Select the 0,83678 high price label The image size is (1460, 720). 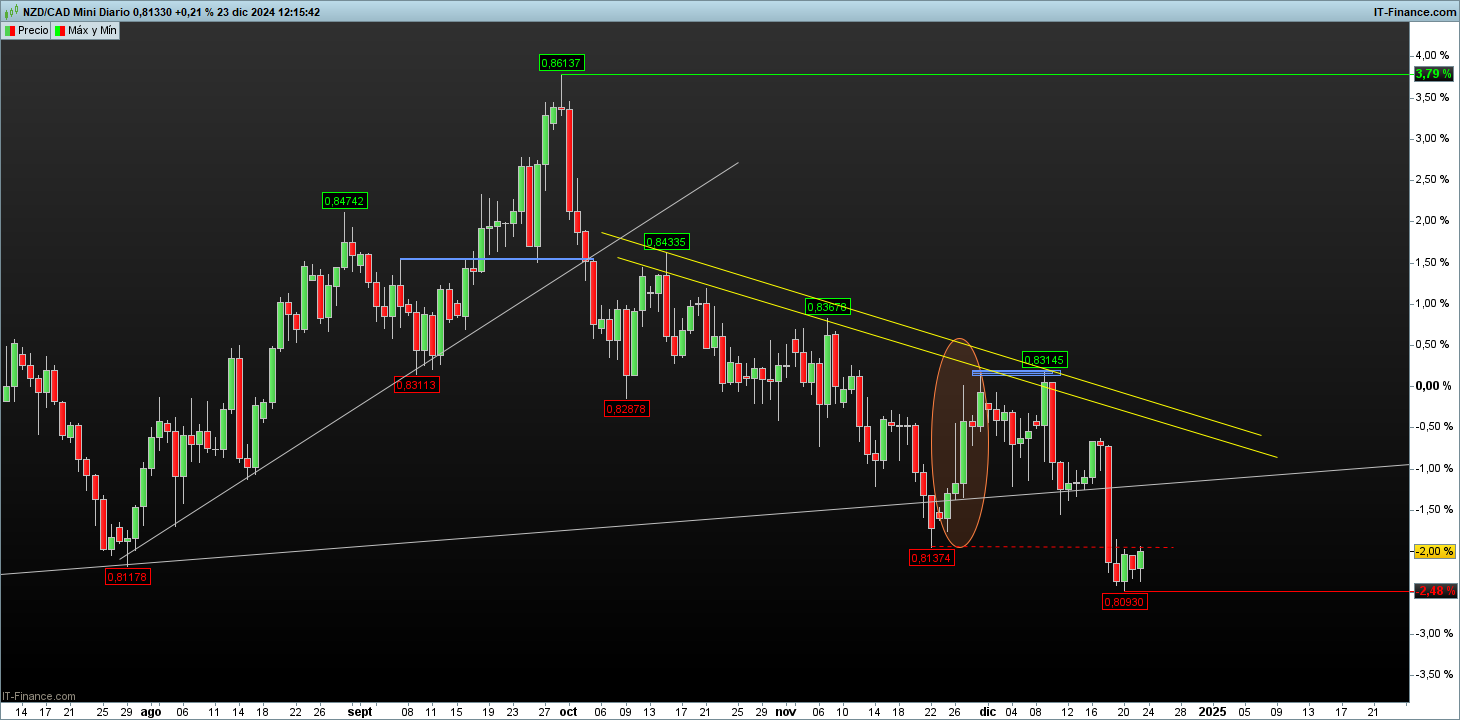click(828, 307)
